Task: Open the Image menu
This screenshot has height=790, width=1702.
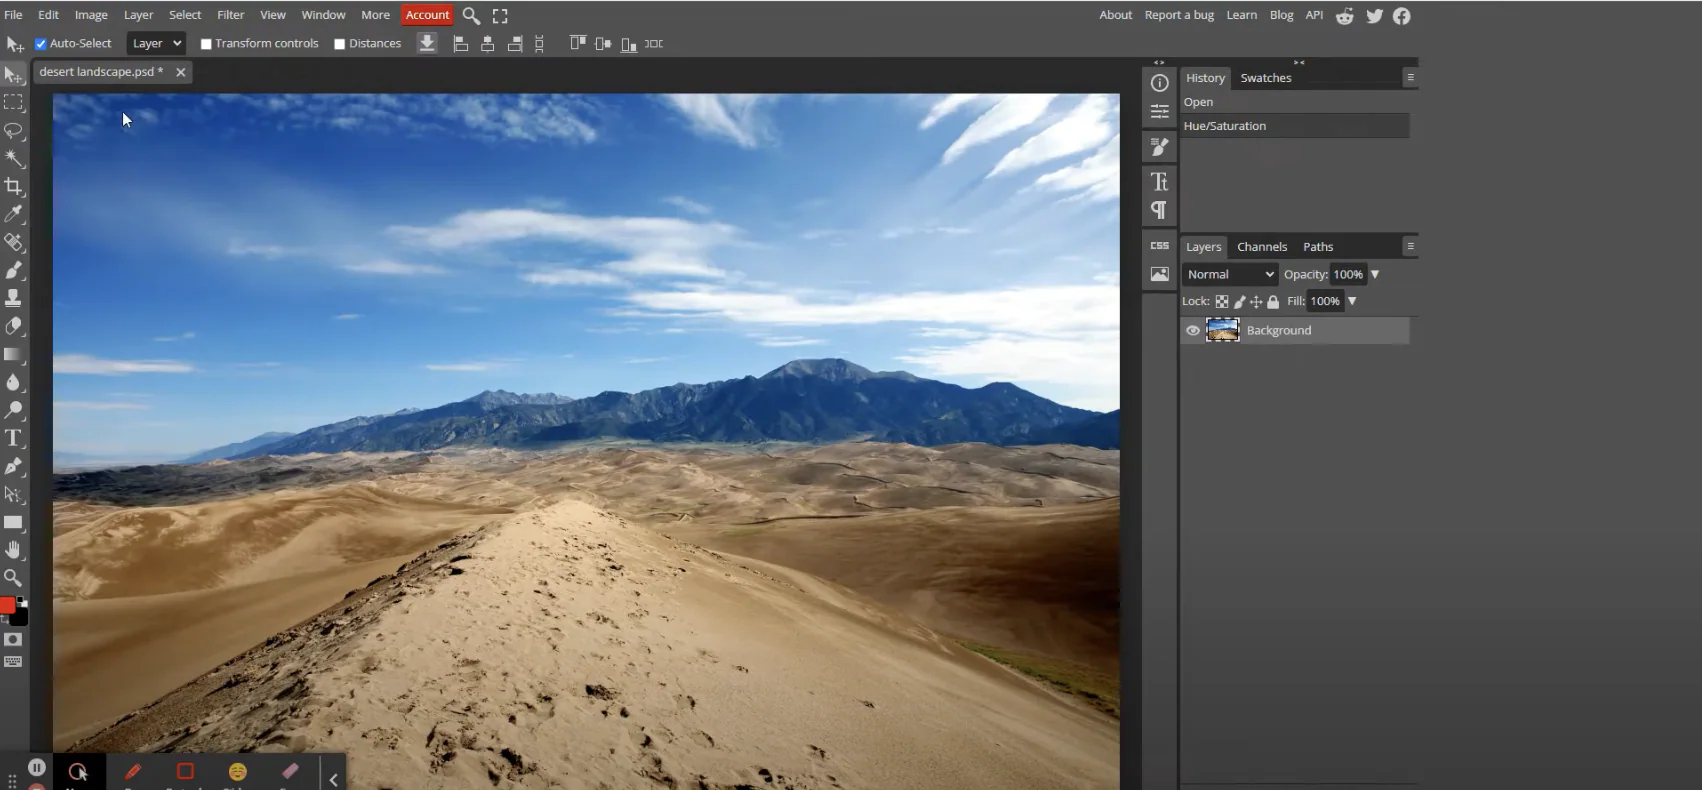Action: pyautogui.click(x=91, y=15)
